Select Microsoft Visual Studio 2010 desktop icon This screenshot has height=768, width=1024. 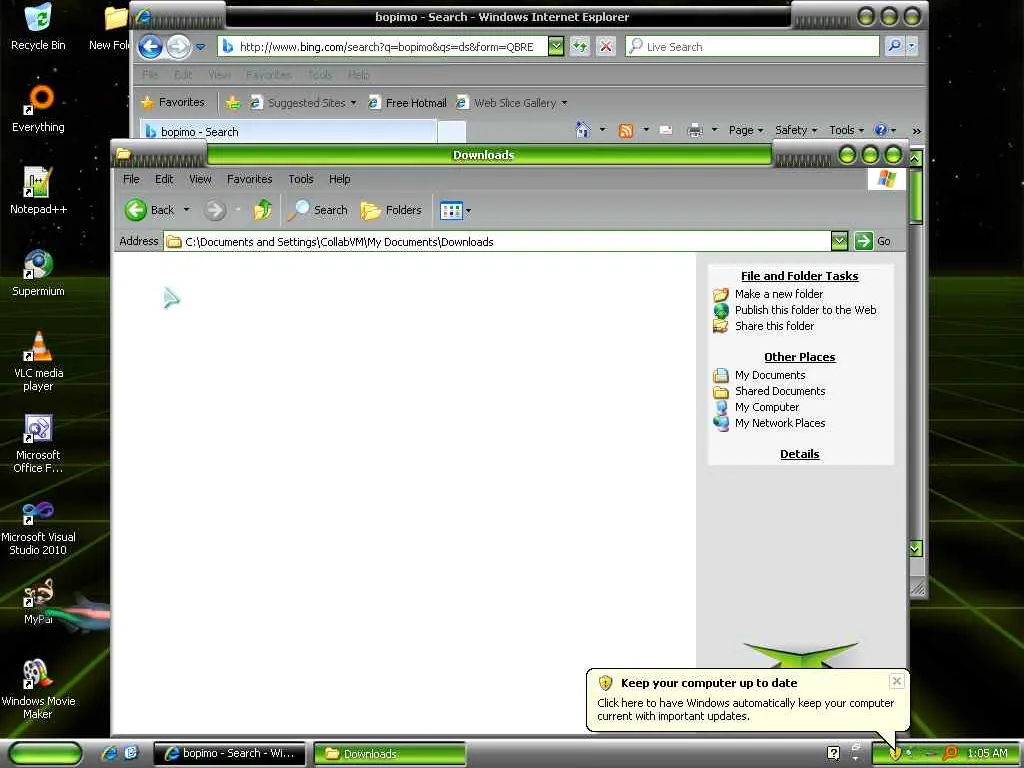click(x=38, y=528)
